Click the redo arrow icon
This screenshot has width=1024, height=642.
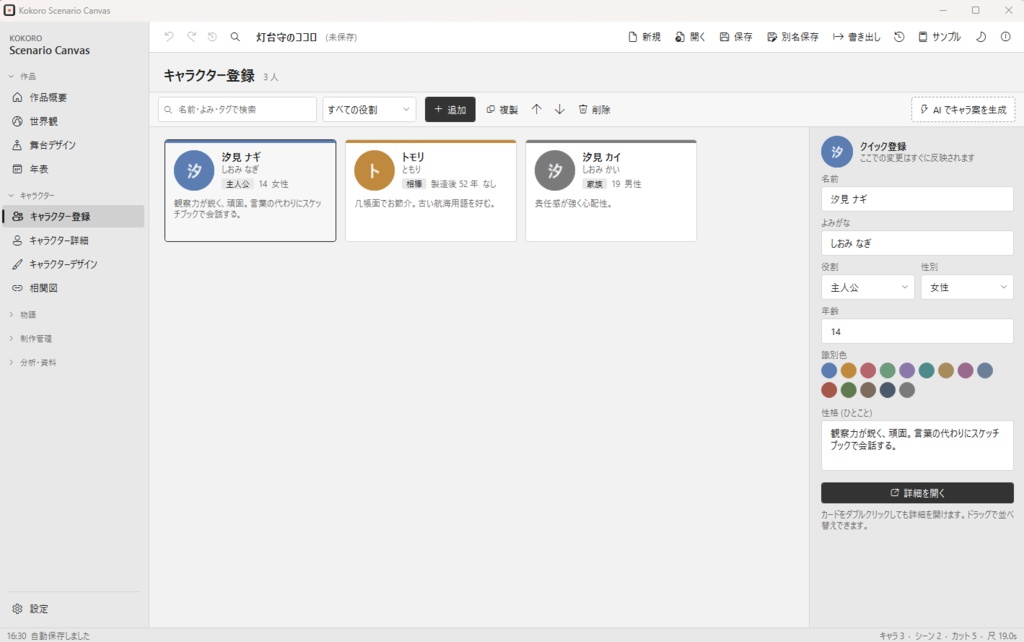191,37
